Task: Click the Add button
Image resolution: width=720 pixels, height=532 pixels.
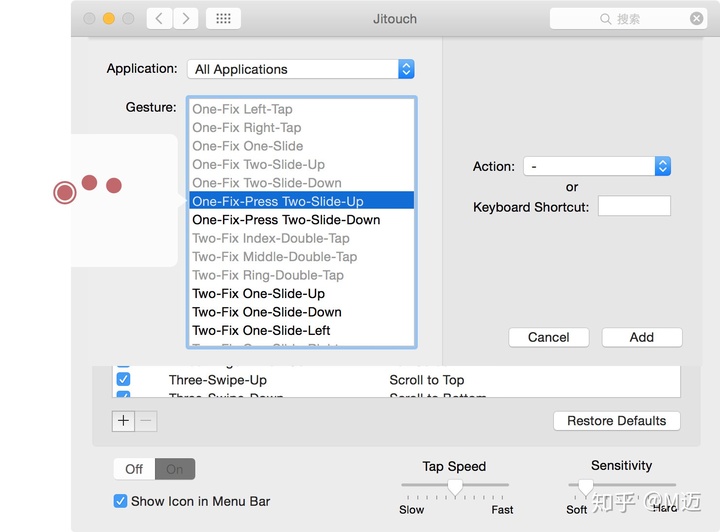Action: pos(641,337)
